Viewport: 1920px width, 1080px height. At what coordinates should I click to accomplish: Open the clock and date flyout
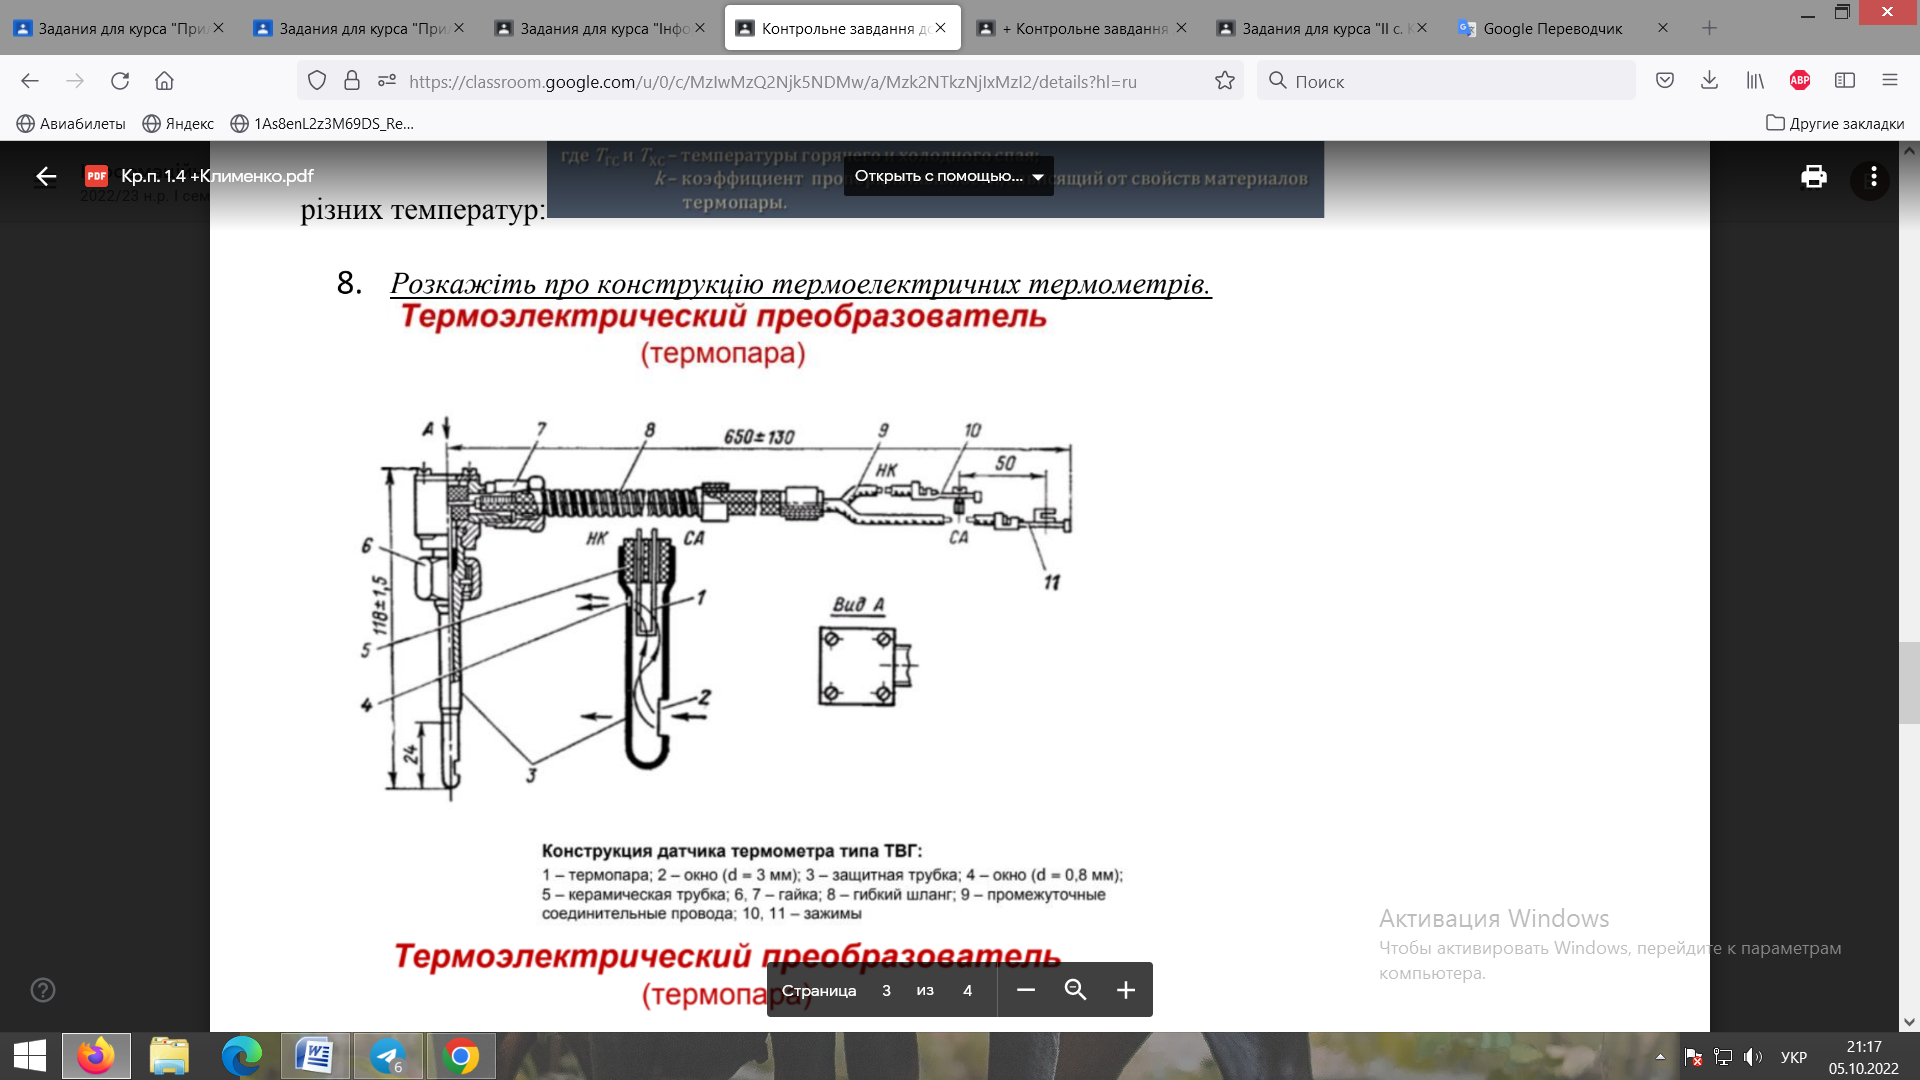point(1864,1057)
